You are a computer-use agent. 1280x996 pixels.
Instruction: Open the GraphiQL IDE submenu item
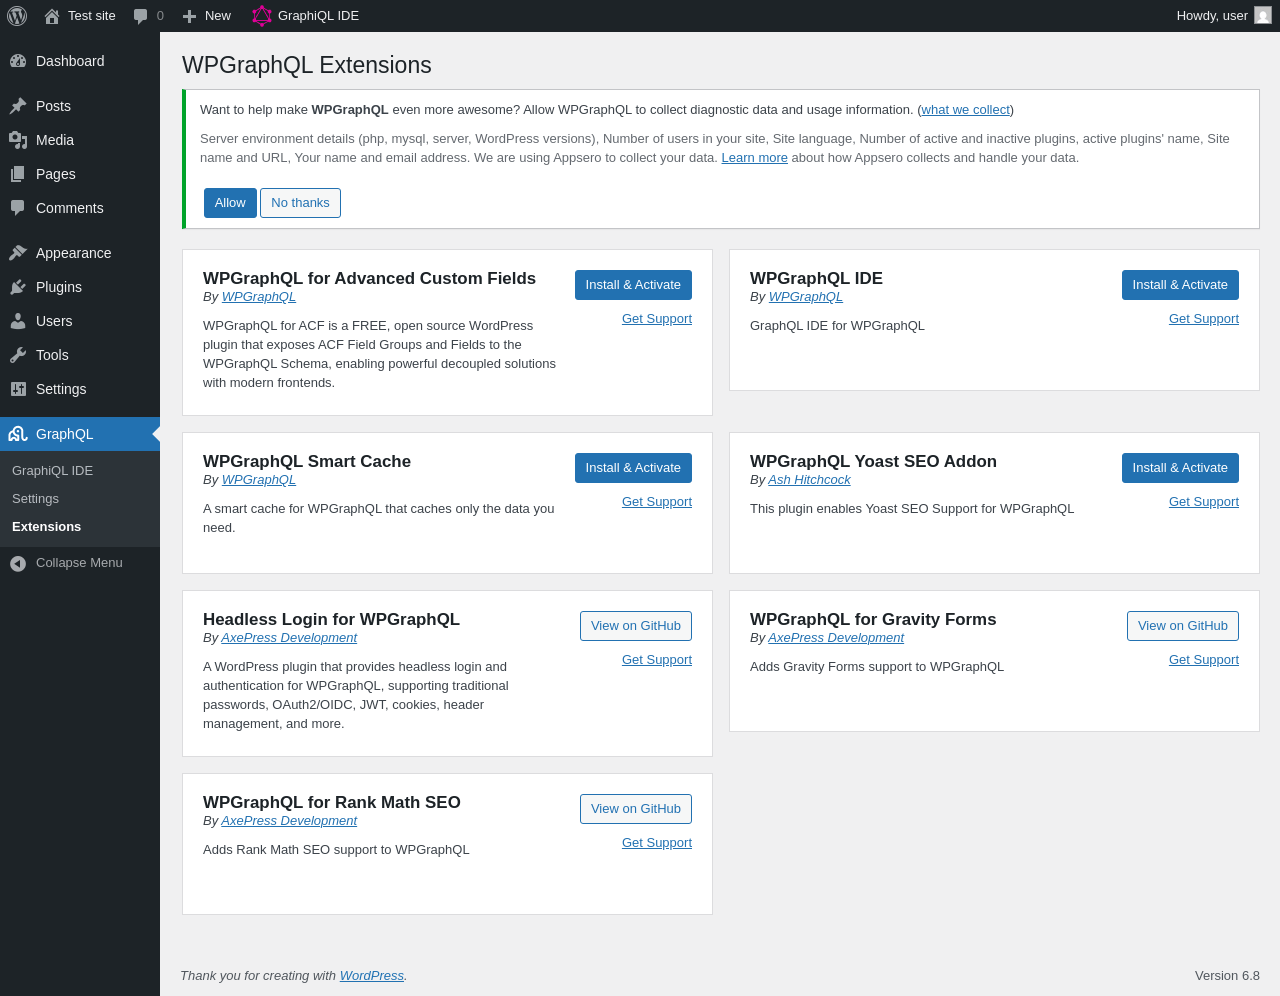52,470
